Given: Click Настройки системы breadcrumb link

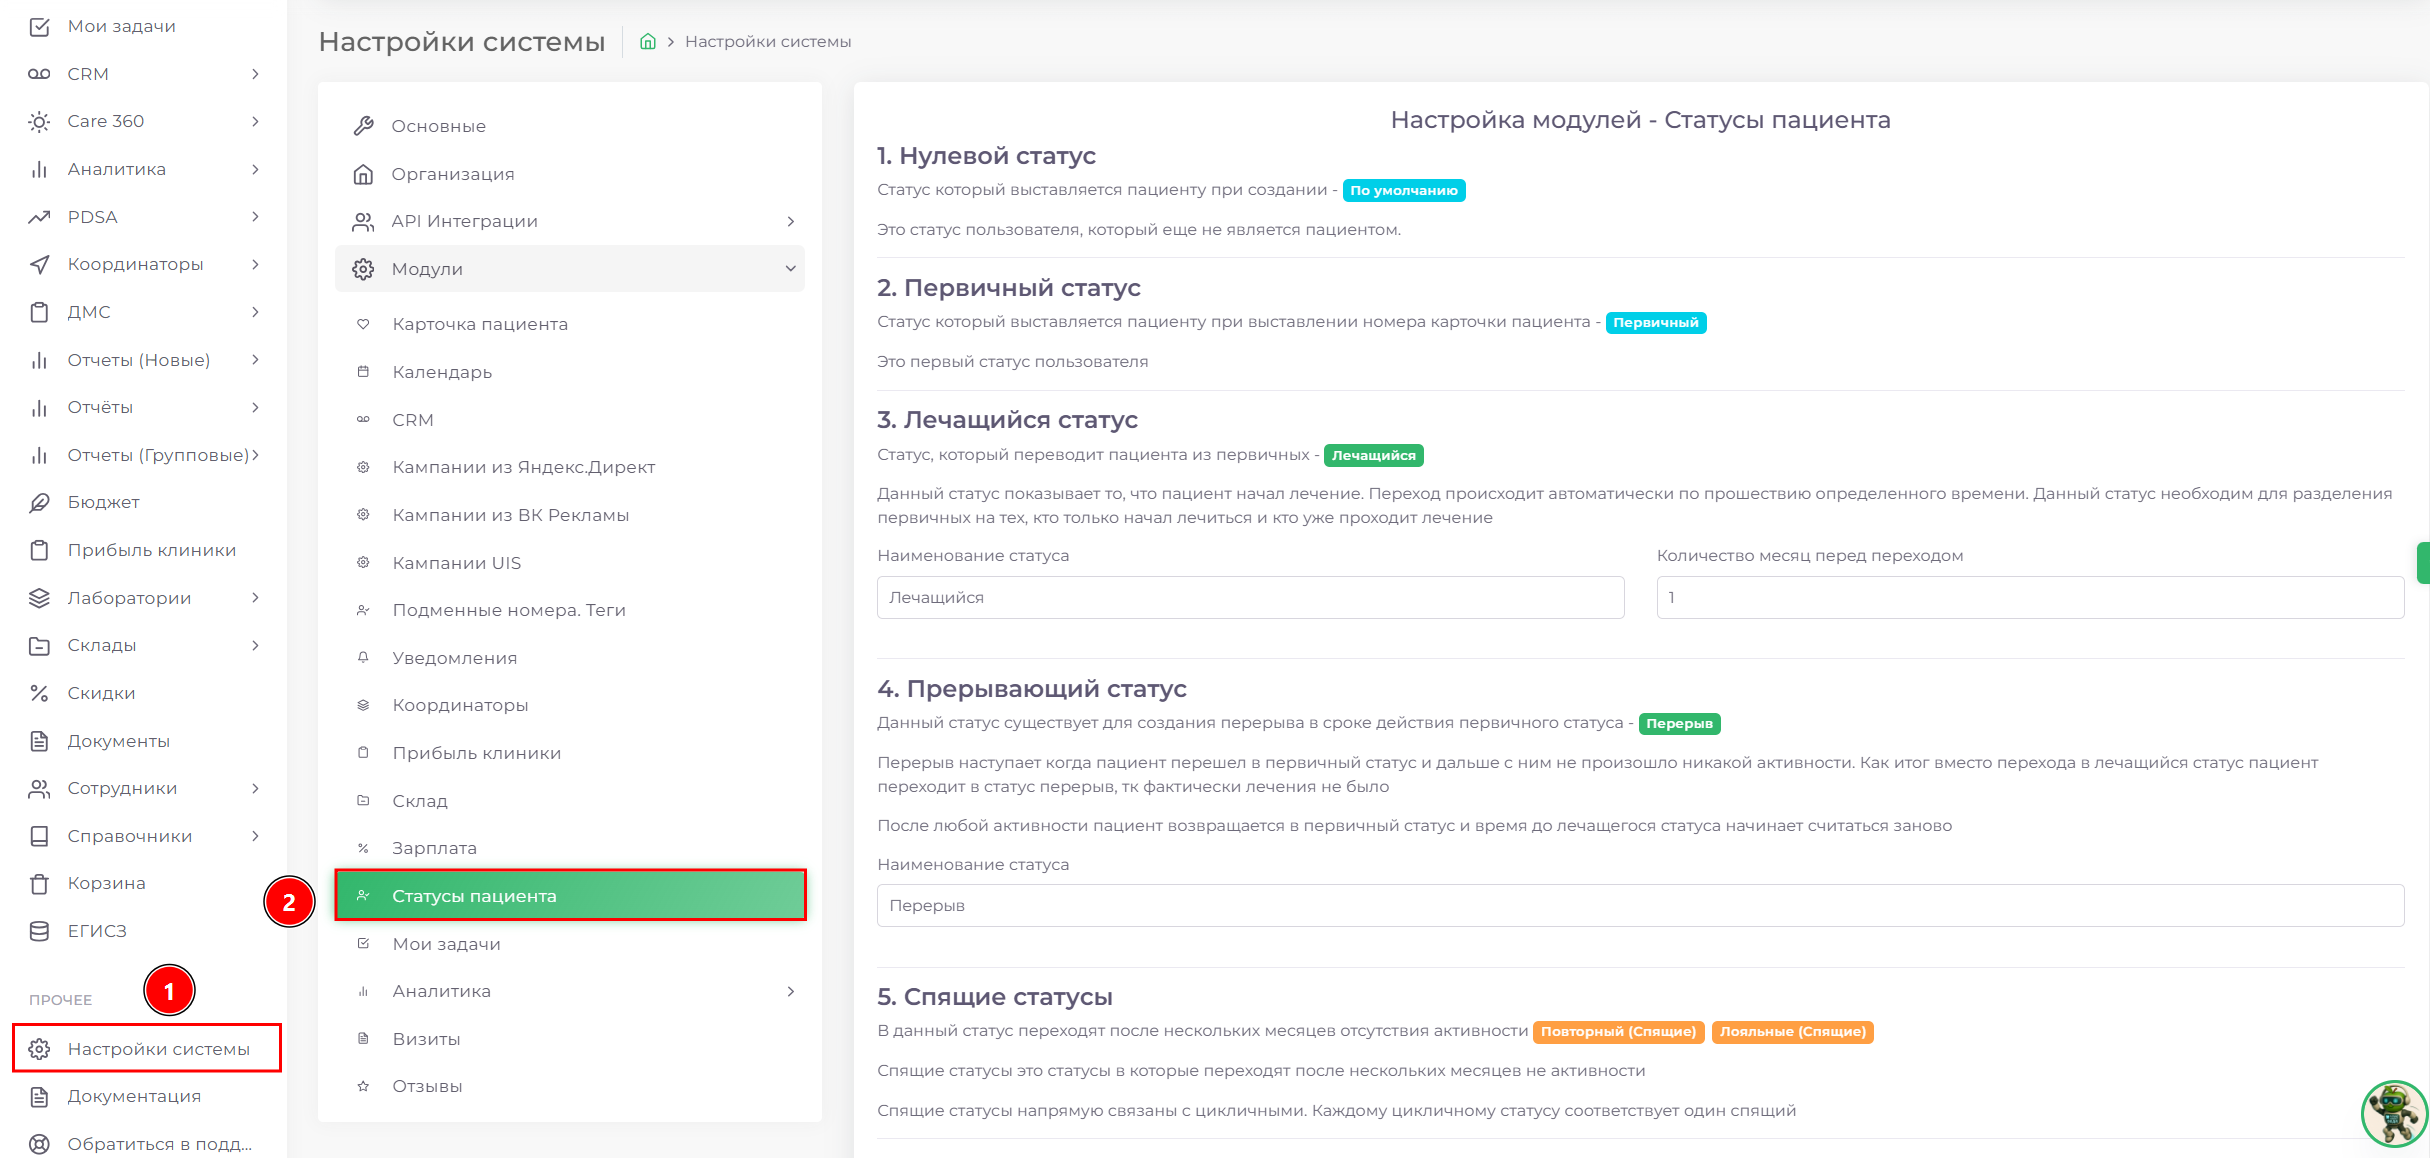Looking at the screenshot, I should click(768, 42).
